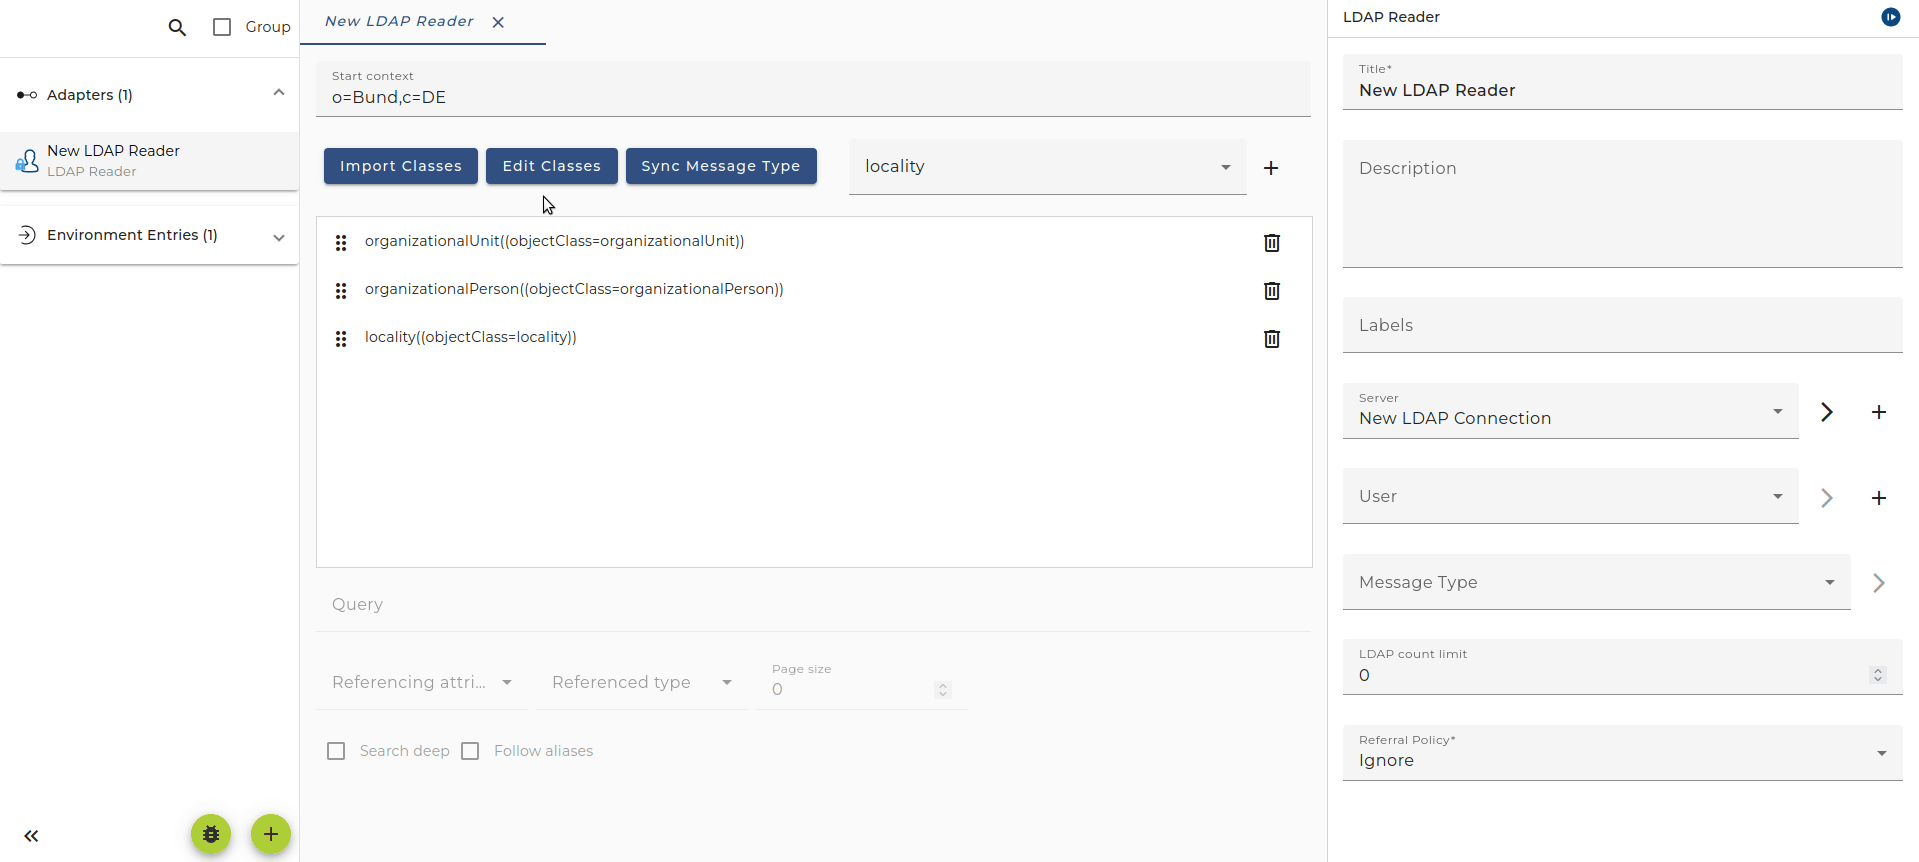Click the blue run icon in LDAP Reader header
Screen dimensions: 1919x862
[1890, 17]
